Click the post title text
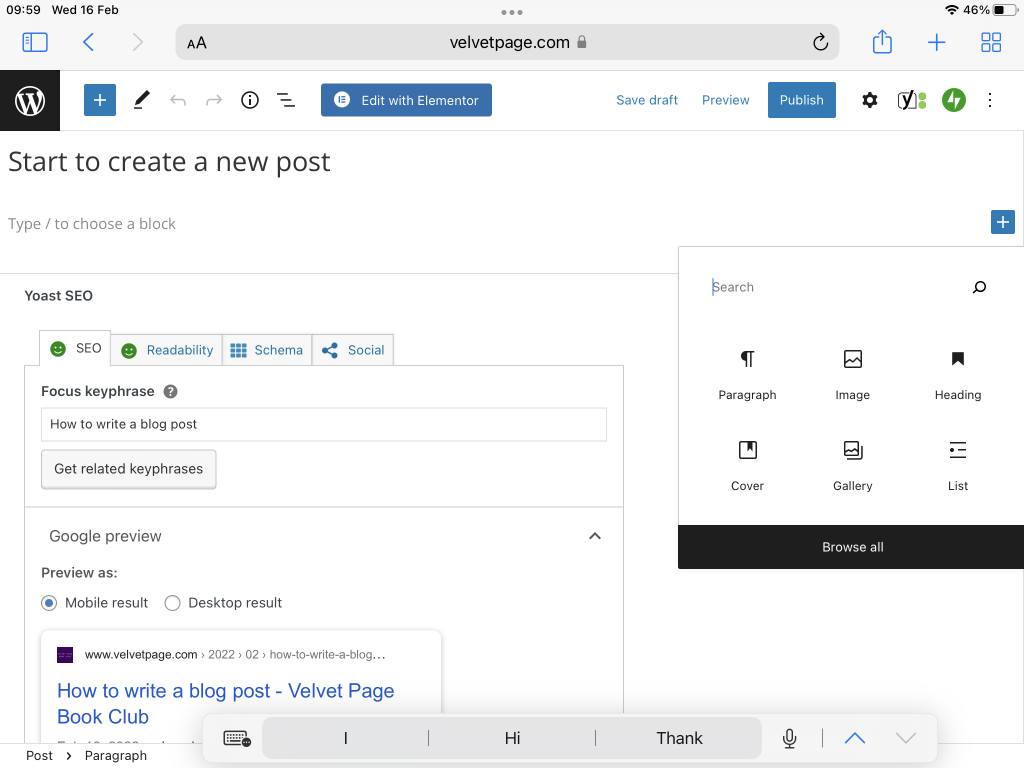The image size is (1024, 768). 169,161
